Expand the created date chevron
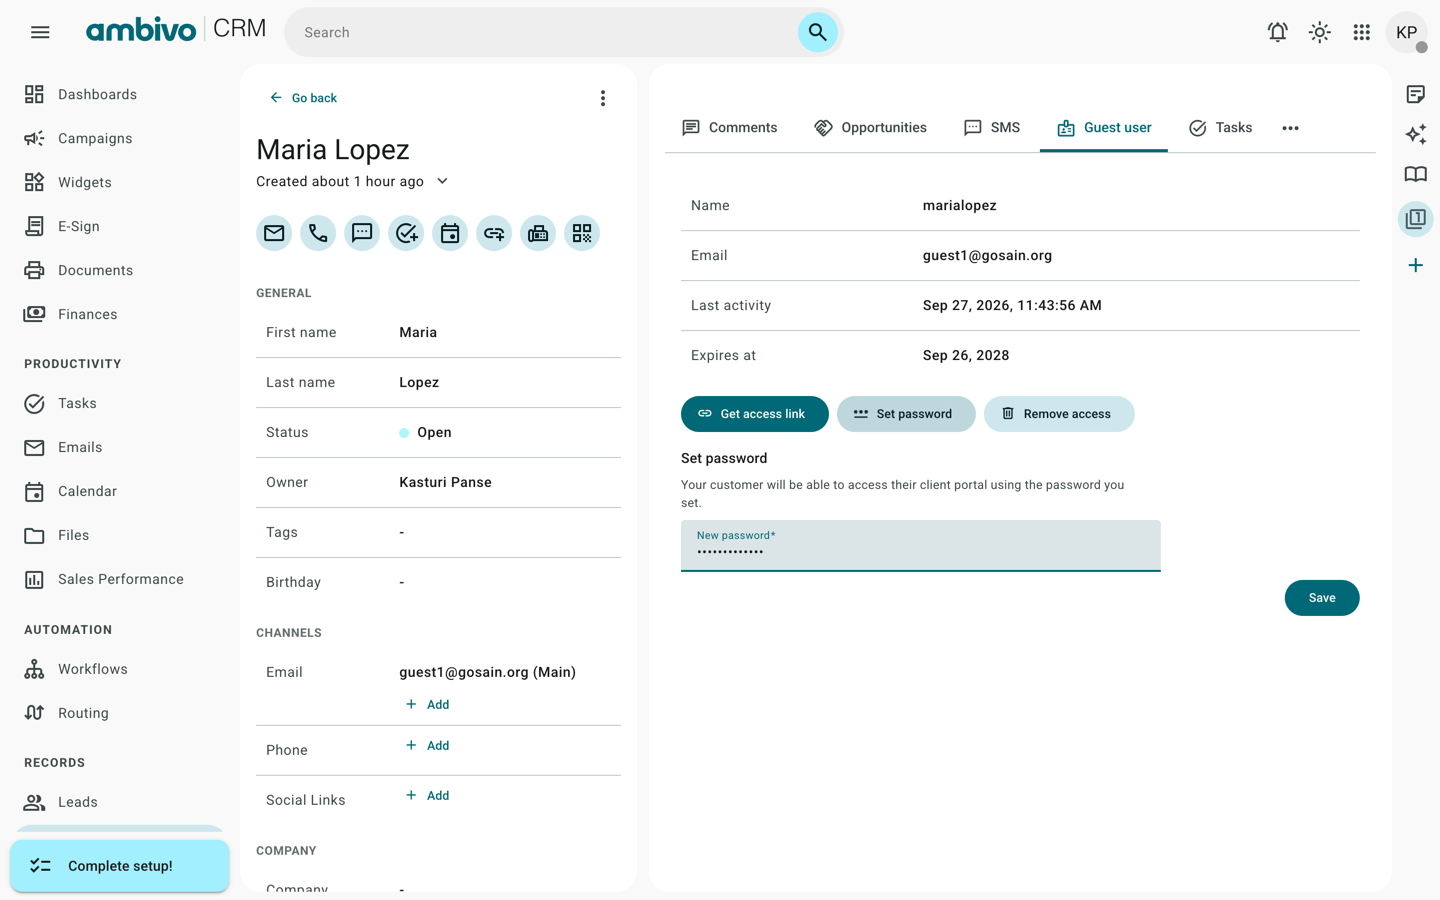 click(x=442, y=181)
